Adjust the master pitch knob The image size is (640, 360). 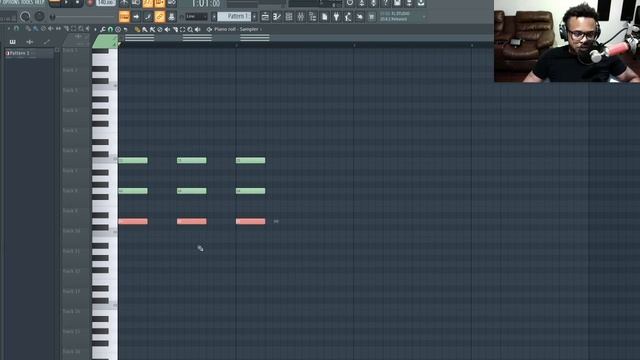(39, 16)
